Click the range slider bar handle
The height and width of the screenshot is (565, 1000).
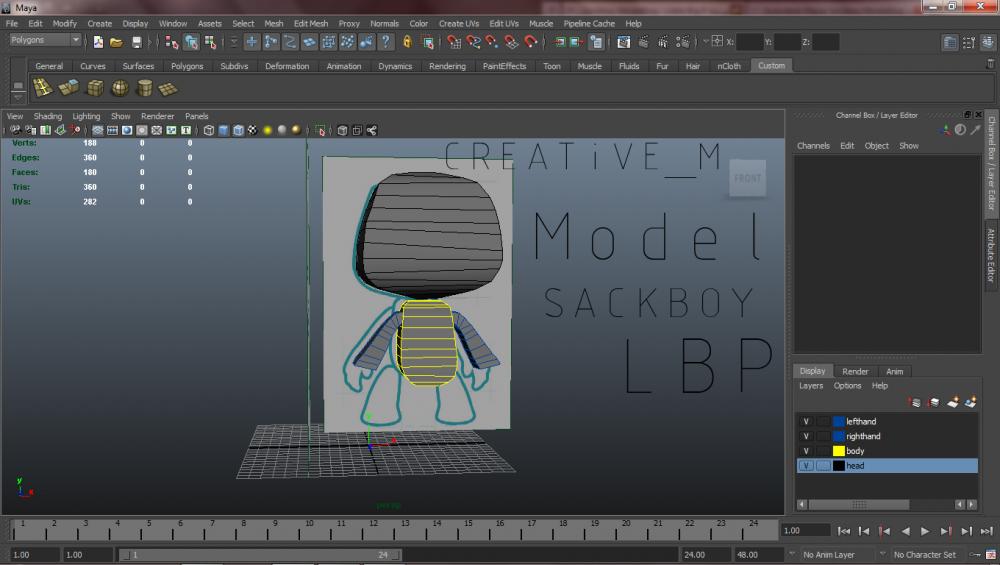(260, 555)
